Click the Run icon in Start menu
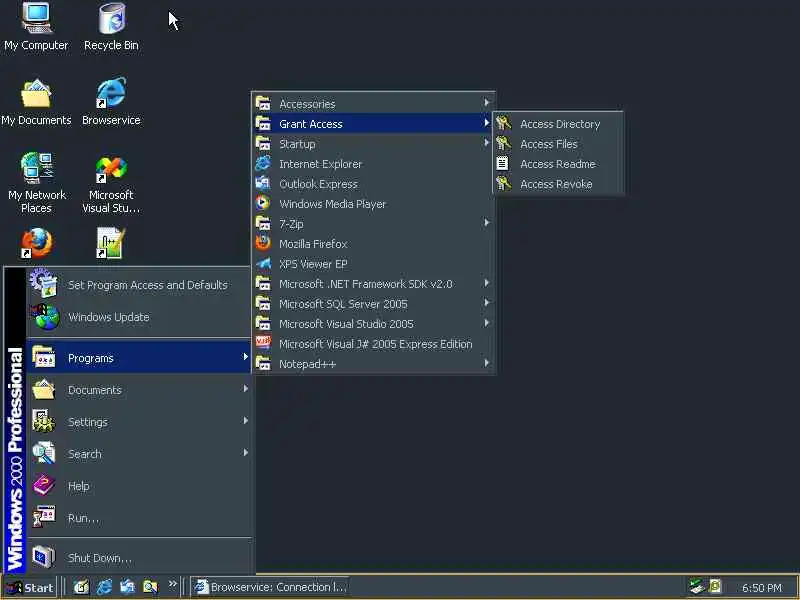This screenshot has height=600, width=800. [44, 517]
